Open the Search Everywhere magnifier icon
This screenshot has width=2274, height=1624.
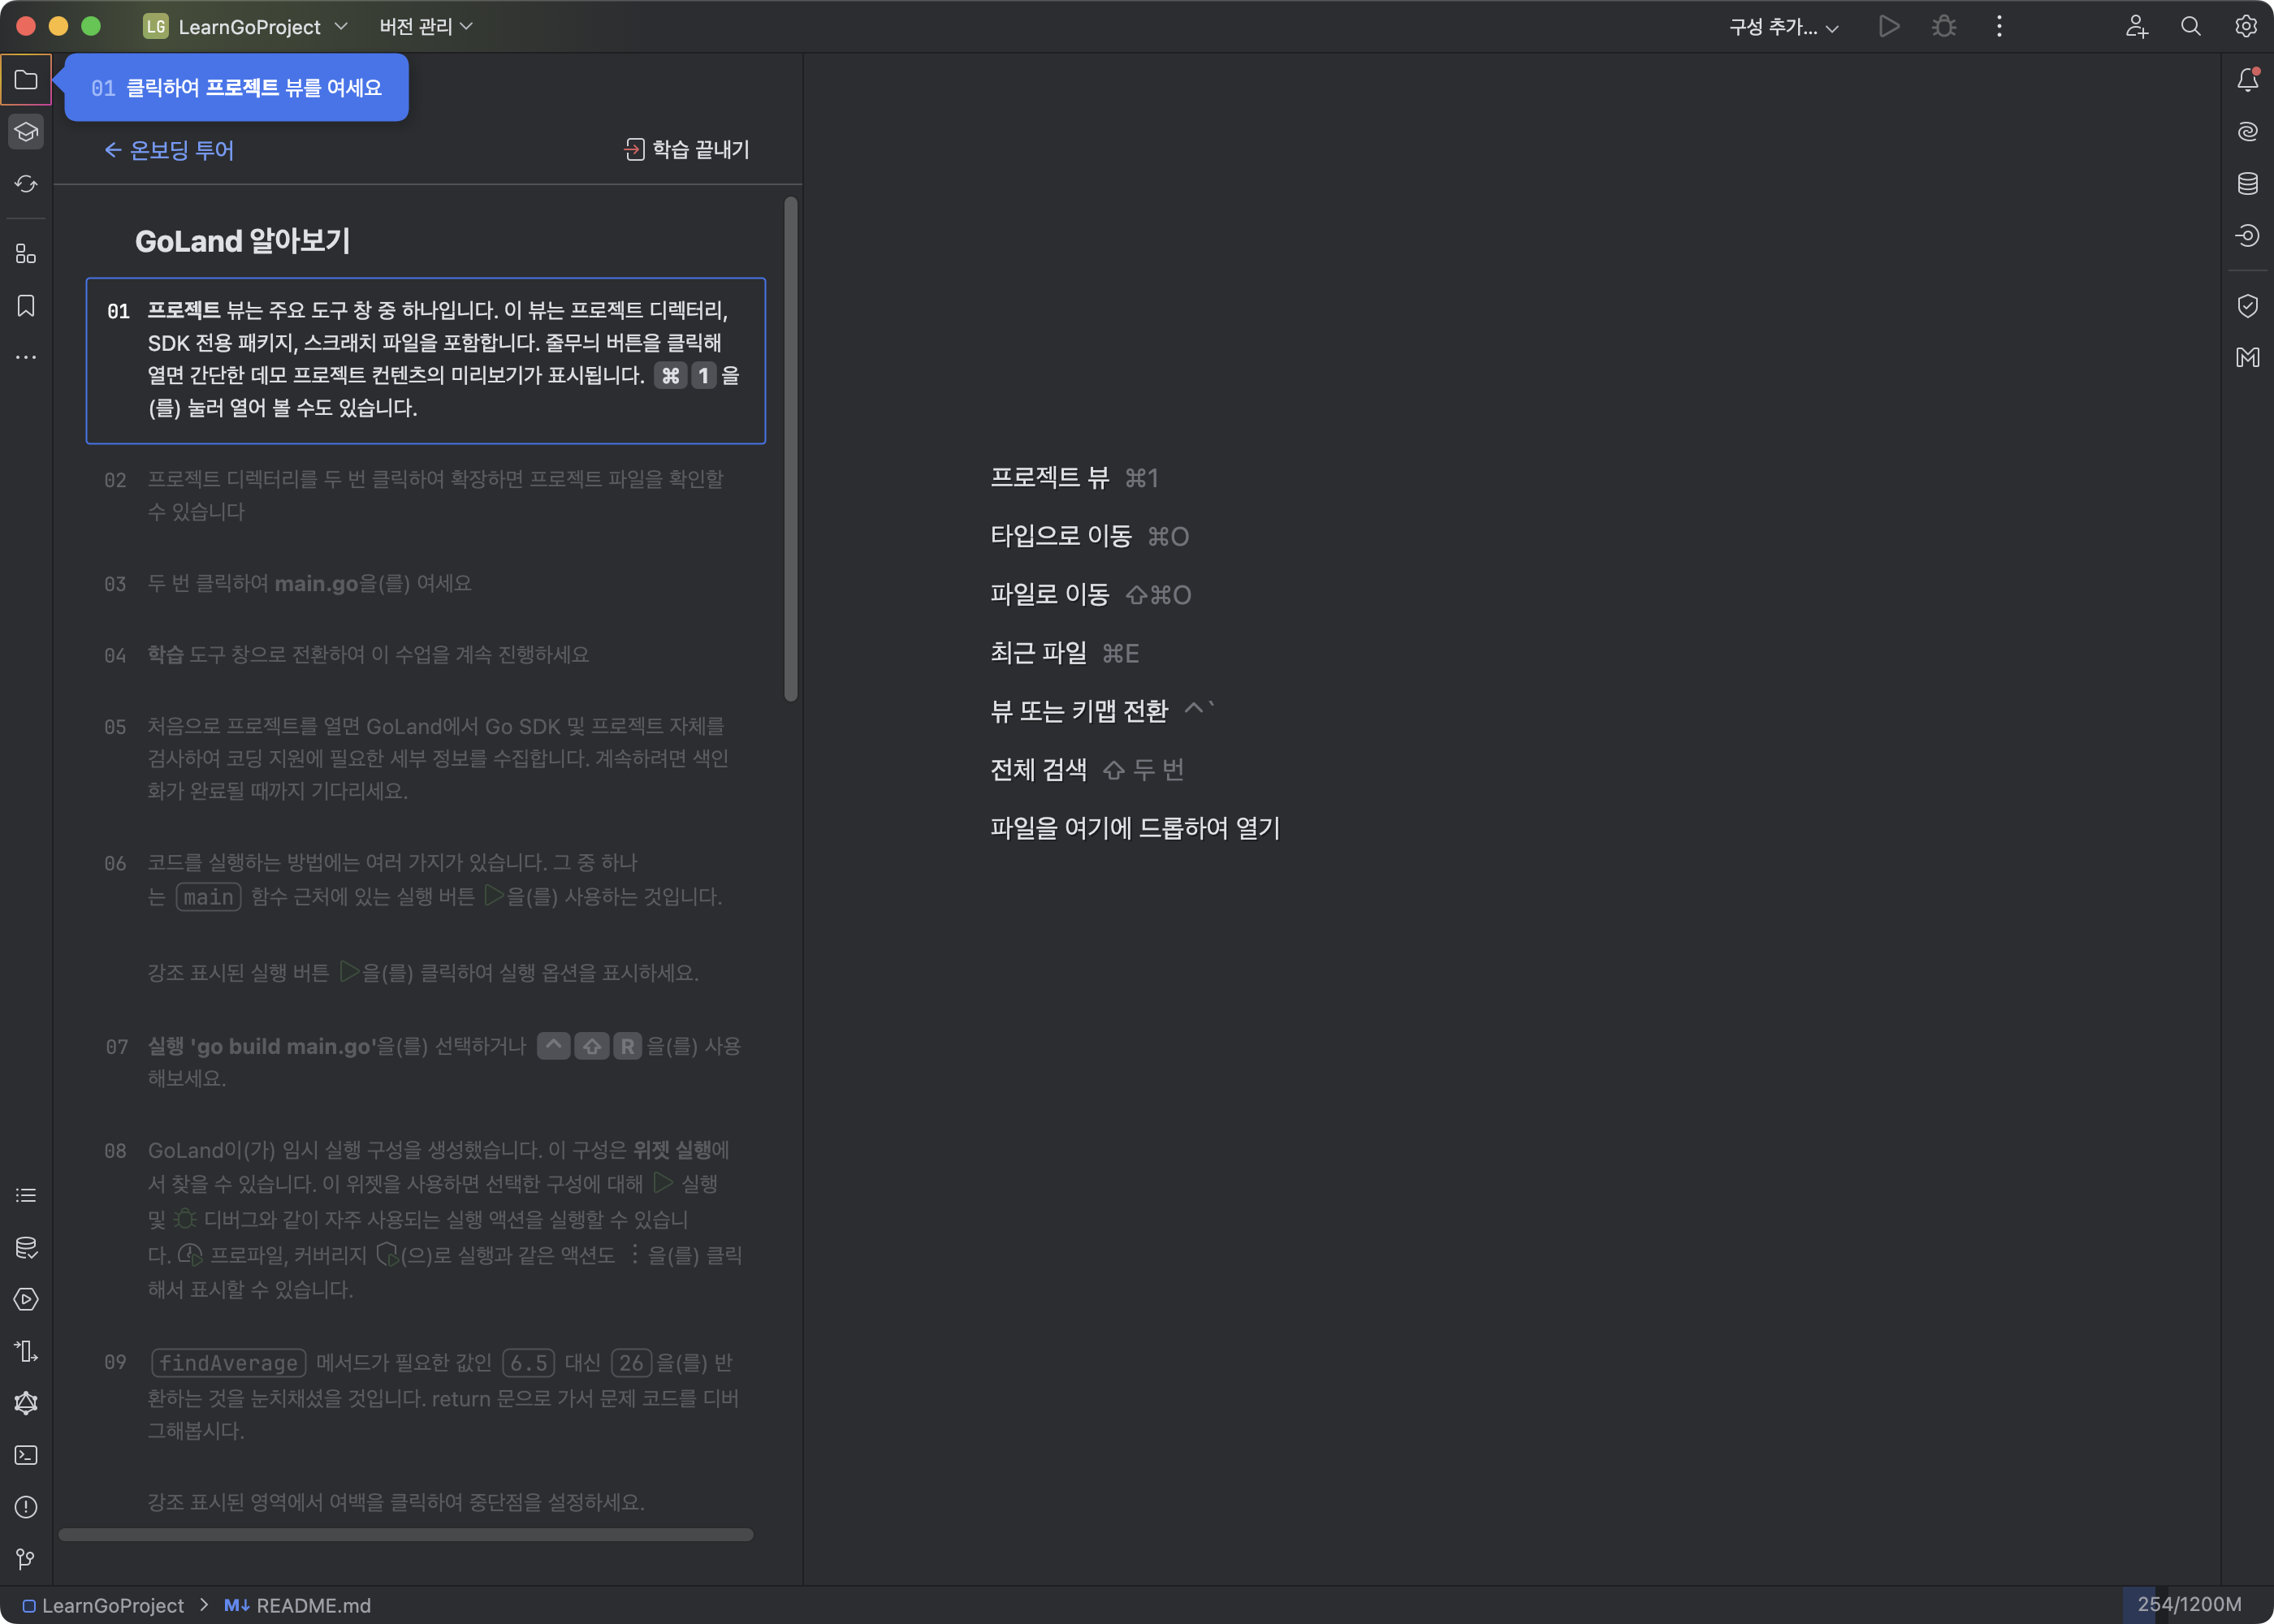point(2191,27)
